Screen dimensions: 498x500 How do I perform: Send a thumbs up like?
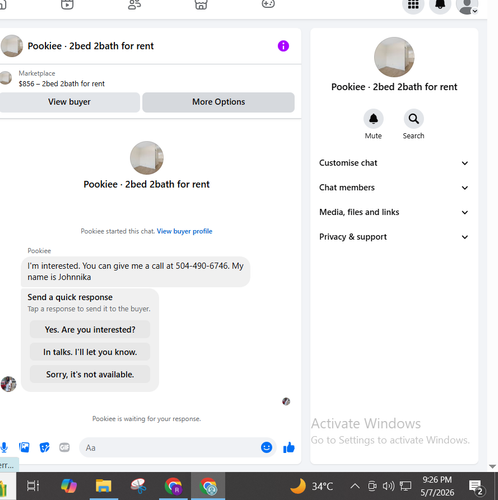click(289, 447)
